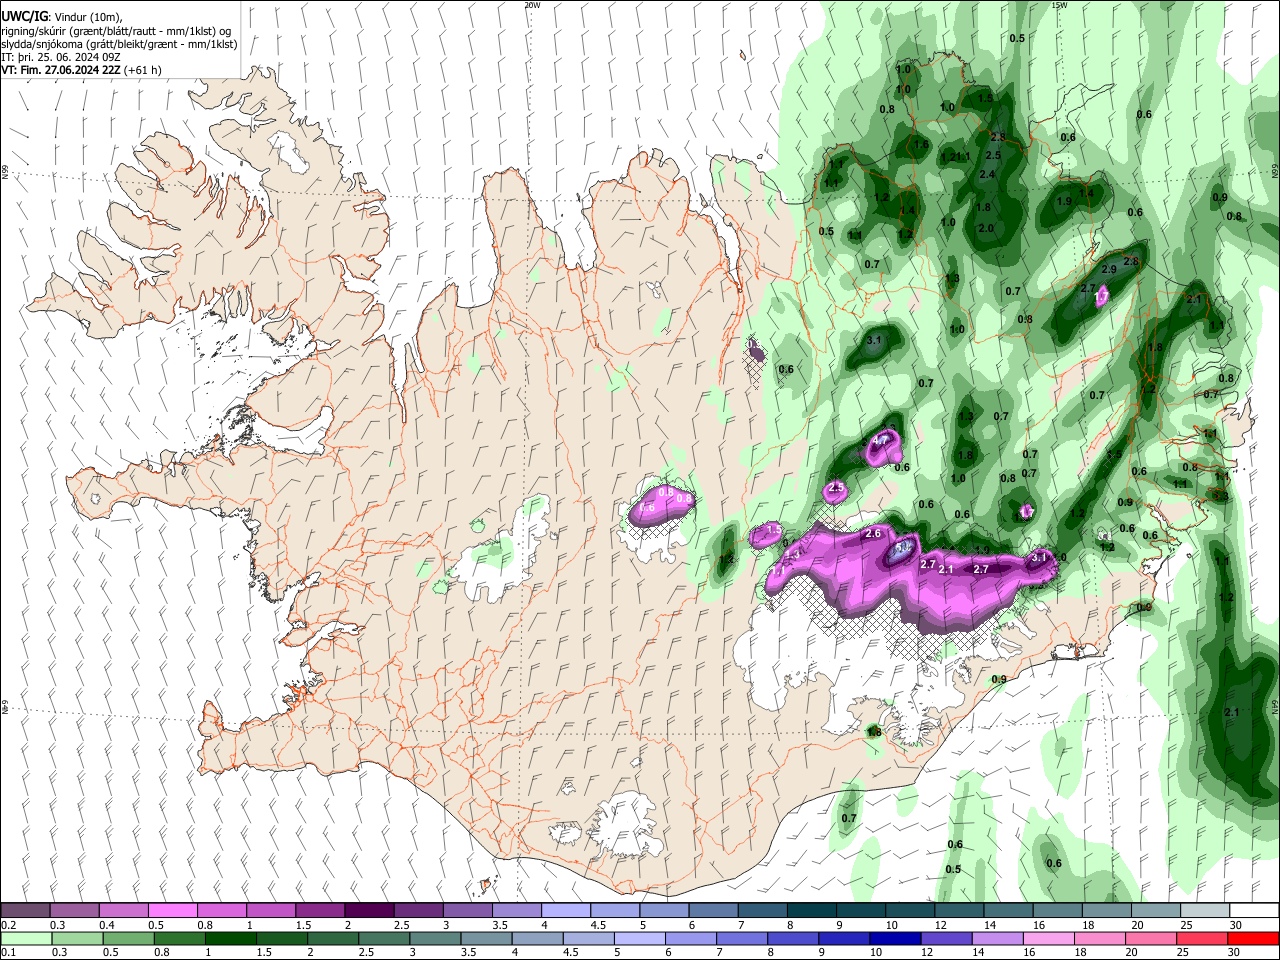Click the '0.2' label in the upper legend row
1280x960 pixels.
tap(8, 925)
